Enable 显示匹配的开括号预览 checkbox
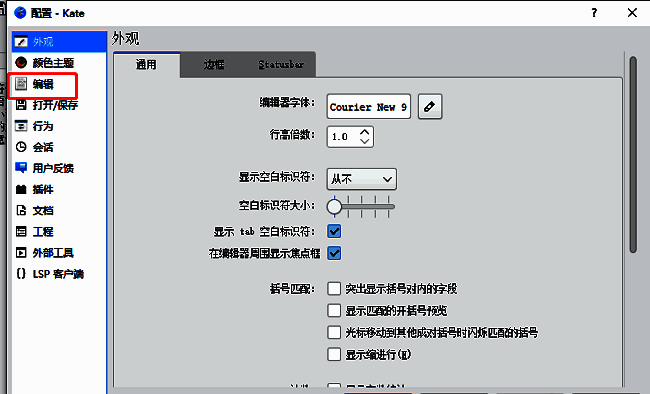This screenshot has width=650, height=394. [x=334, y=310]
